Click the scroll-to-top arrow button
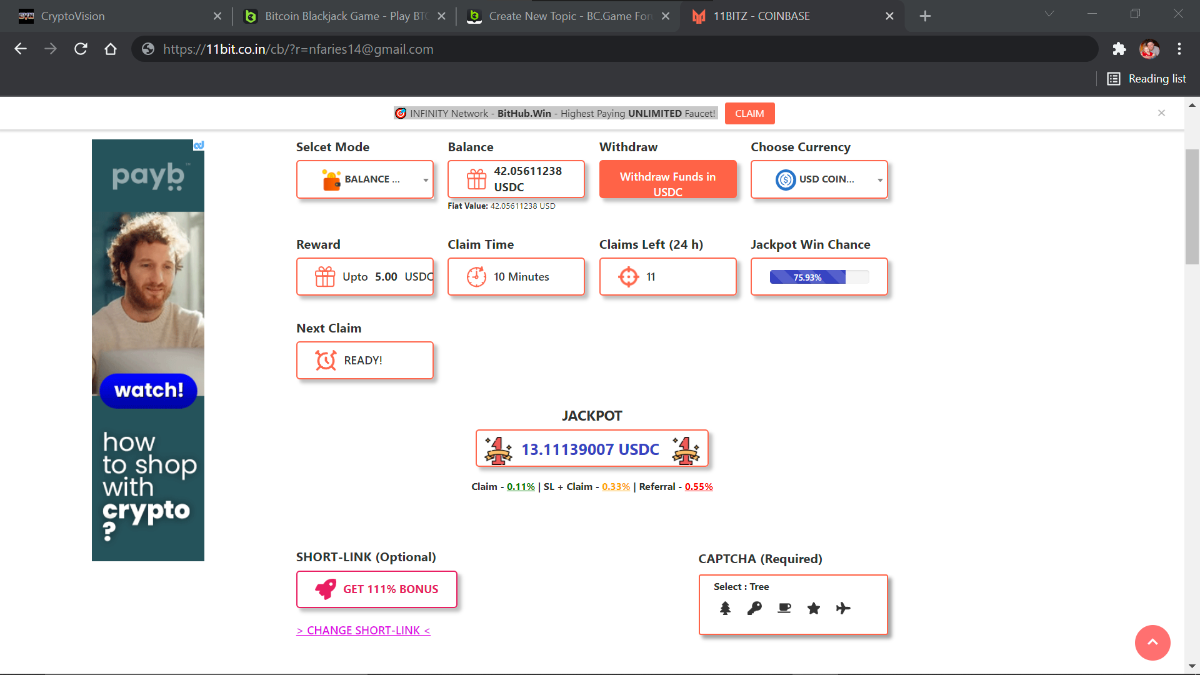Screen dimensions: 1200x675 1152,643
